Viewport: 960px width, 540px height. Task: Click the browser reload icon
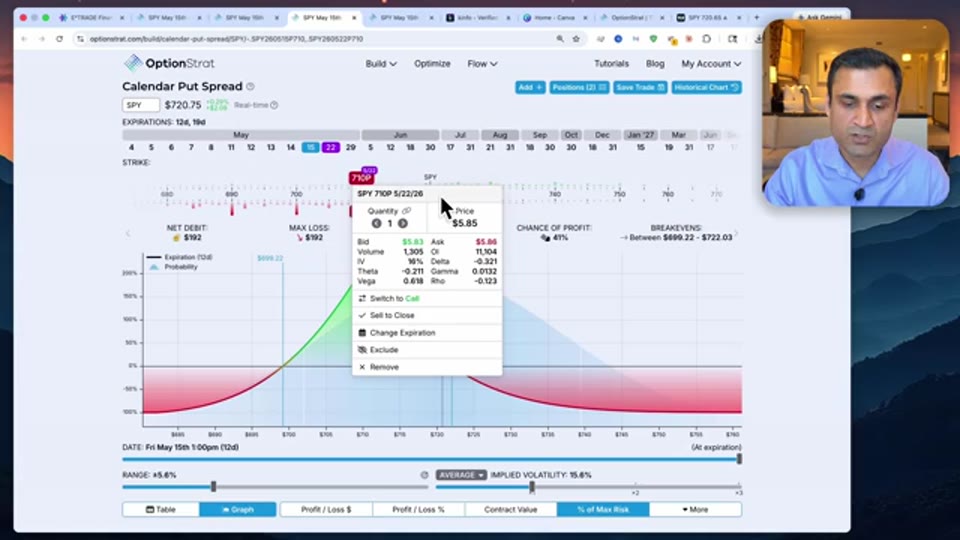(x=59, y=39)
